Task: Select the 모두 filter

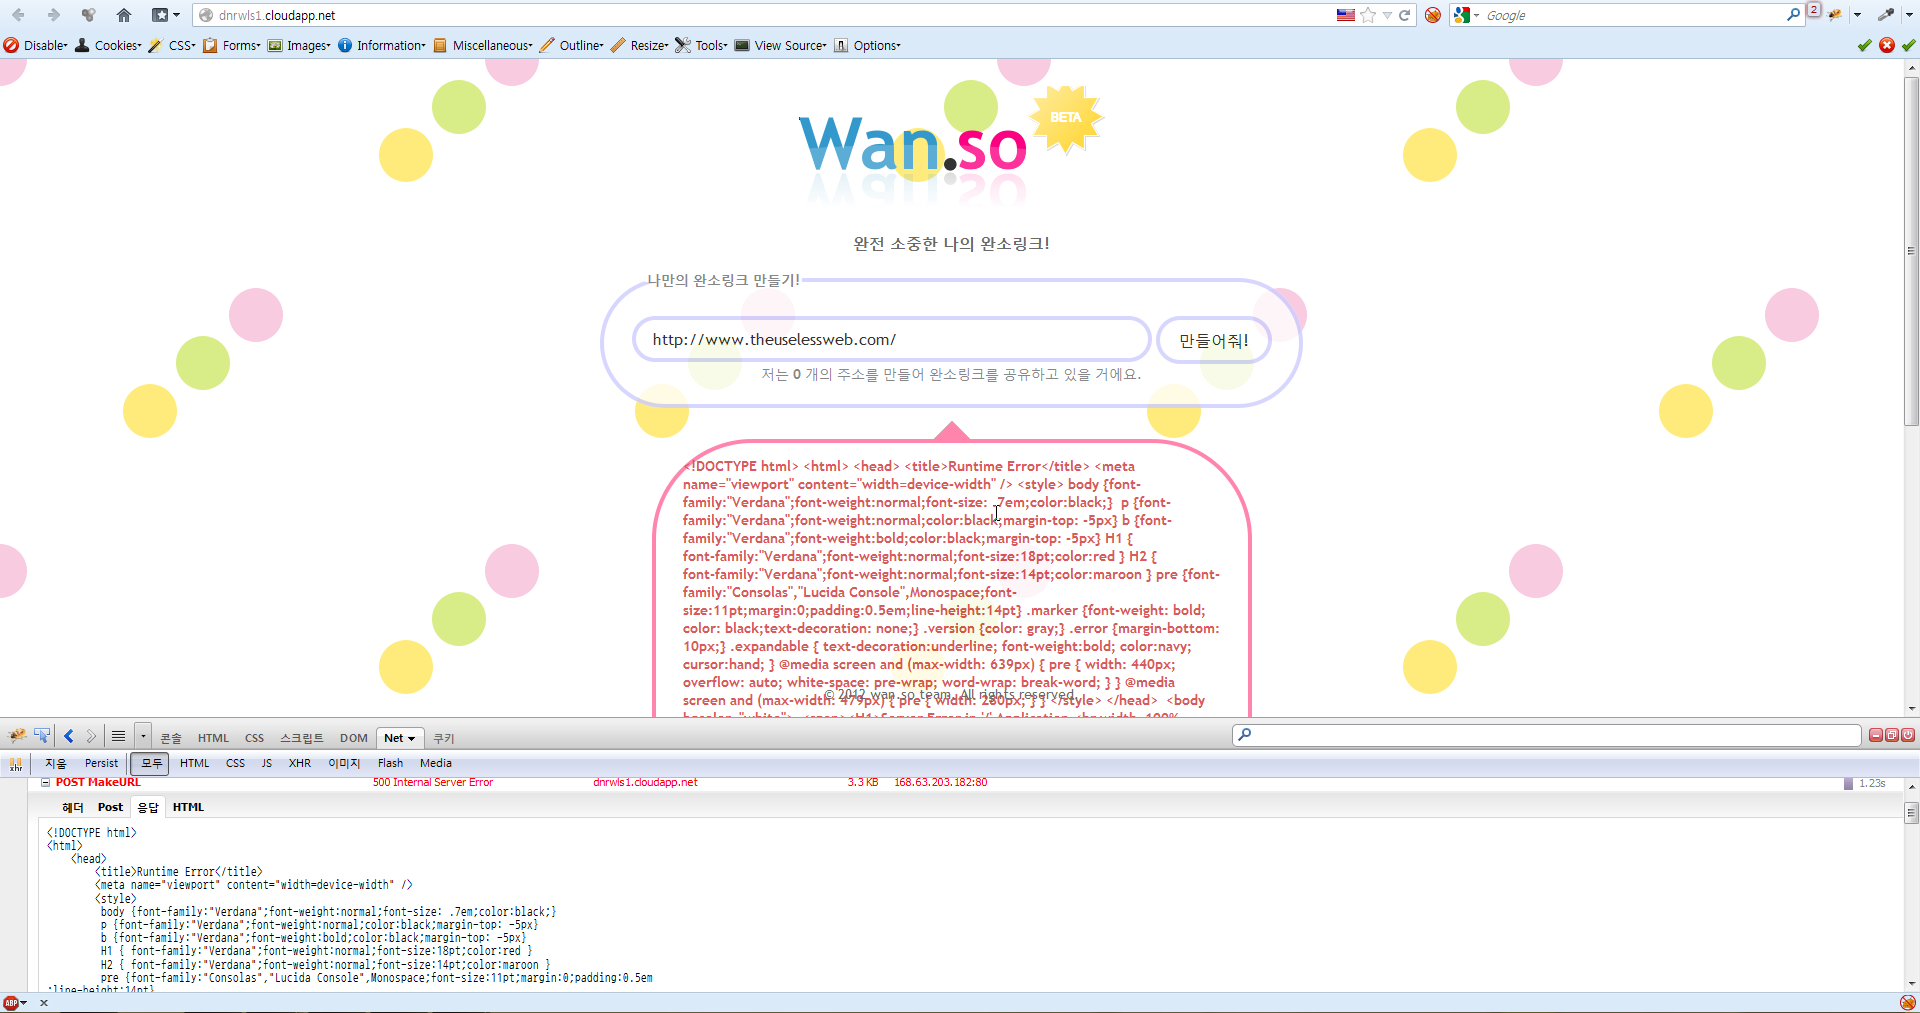Action: (x=151, y=763)
